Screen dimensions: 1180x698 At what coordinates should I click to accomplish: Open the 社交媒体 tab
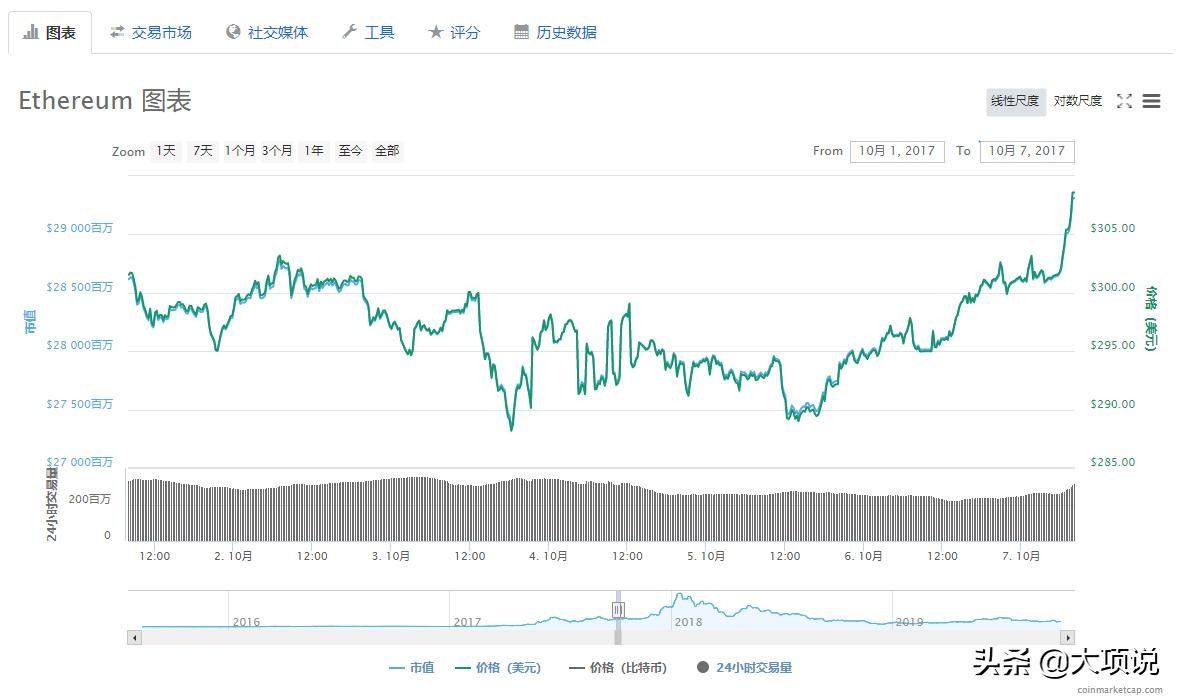[267, 32]
